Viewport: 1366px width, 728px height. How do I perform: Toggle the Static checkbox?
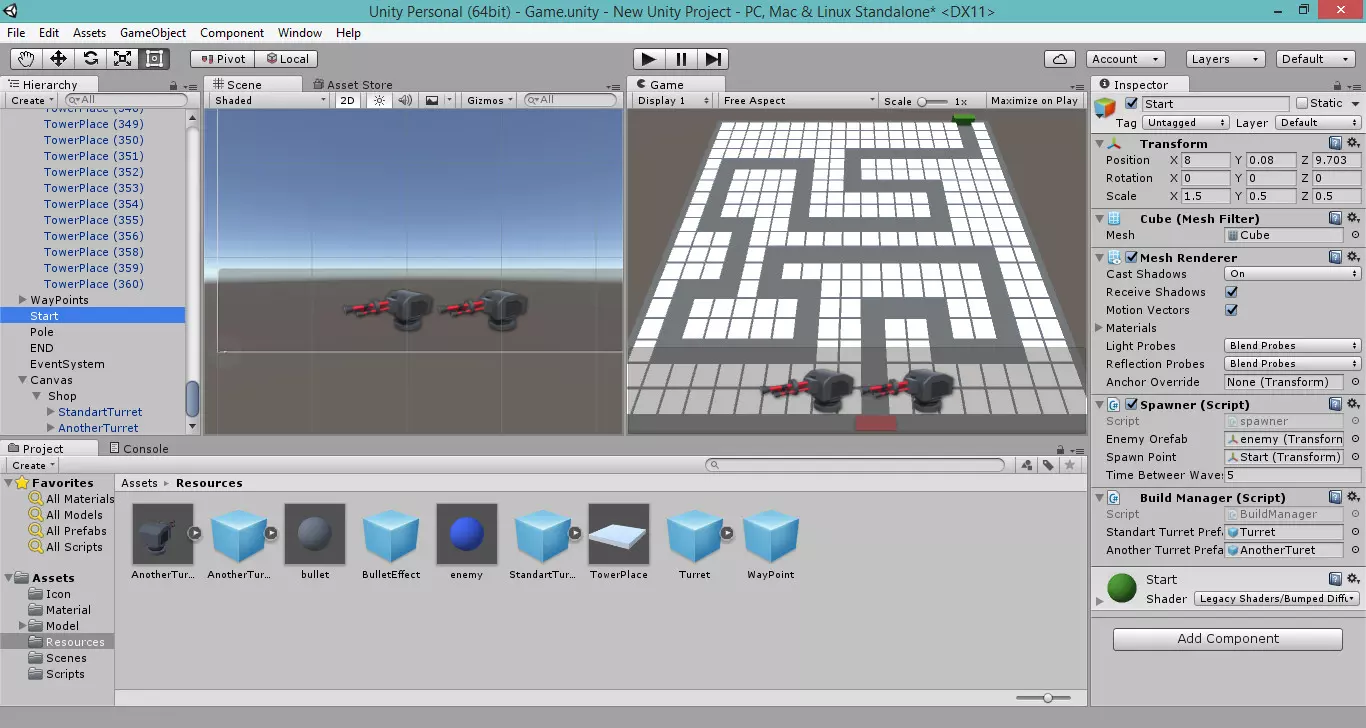click(1302, 103)
